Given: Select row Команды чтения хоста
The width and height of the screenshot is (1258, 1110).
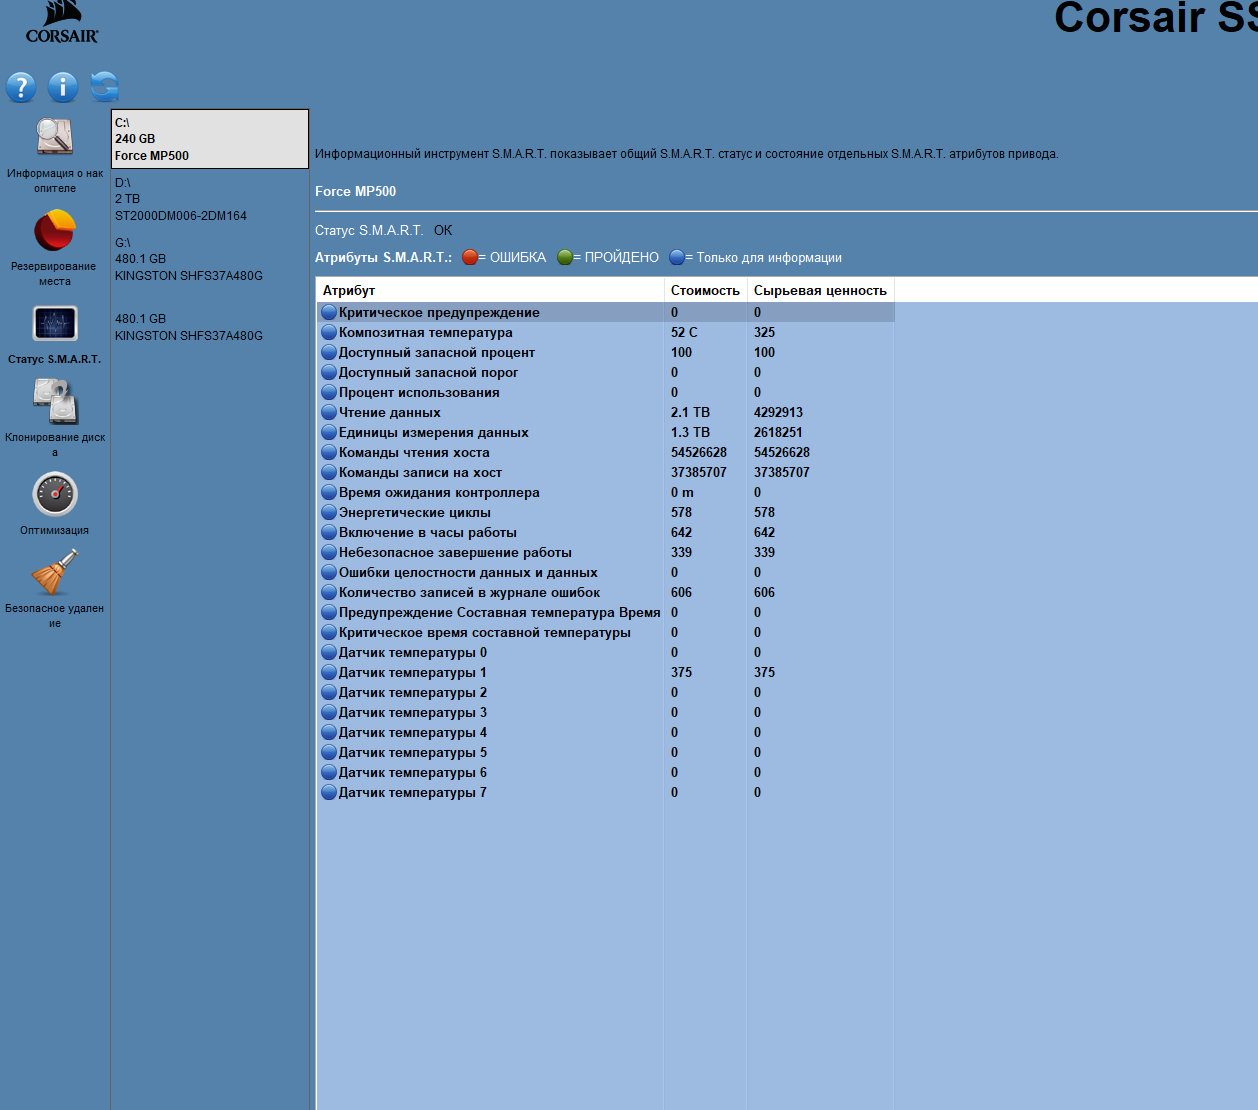Looking at the screenshot, I should pyautogui.click(x=606, y=452).
